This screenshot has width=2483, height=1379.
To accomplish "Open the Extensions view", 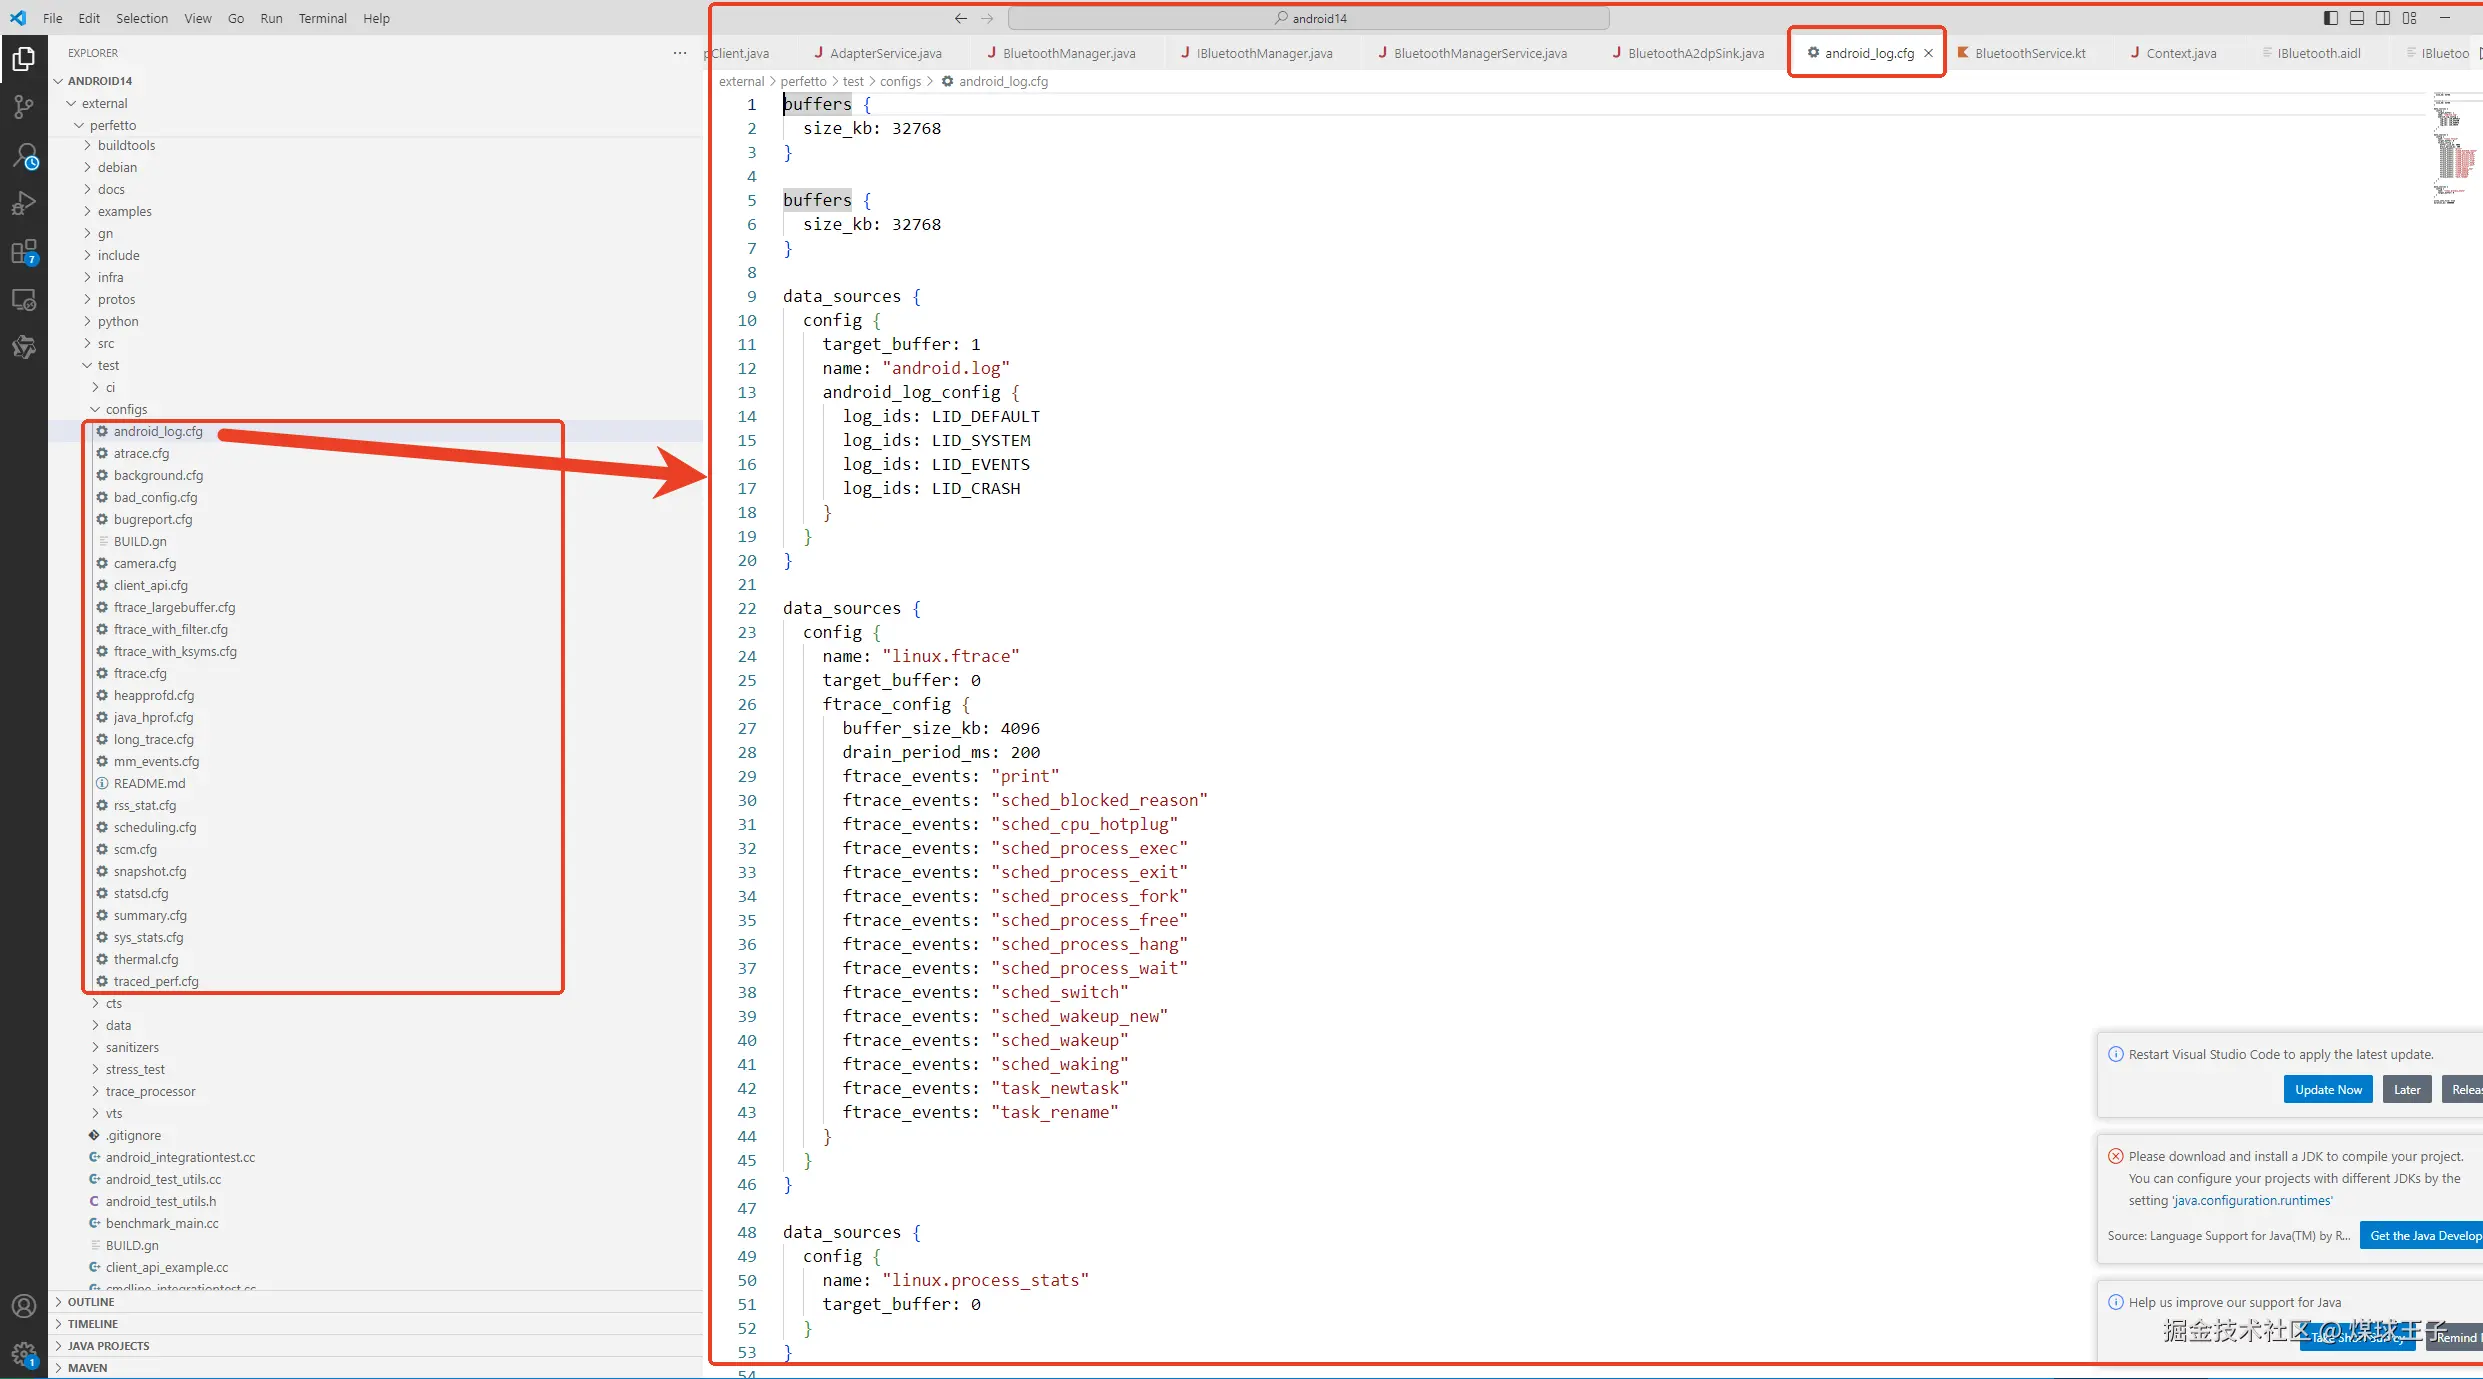I will tap(23, 252).
